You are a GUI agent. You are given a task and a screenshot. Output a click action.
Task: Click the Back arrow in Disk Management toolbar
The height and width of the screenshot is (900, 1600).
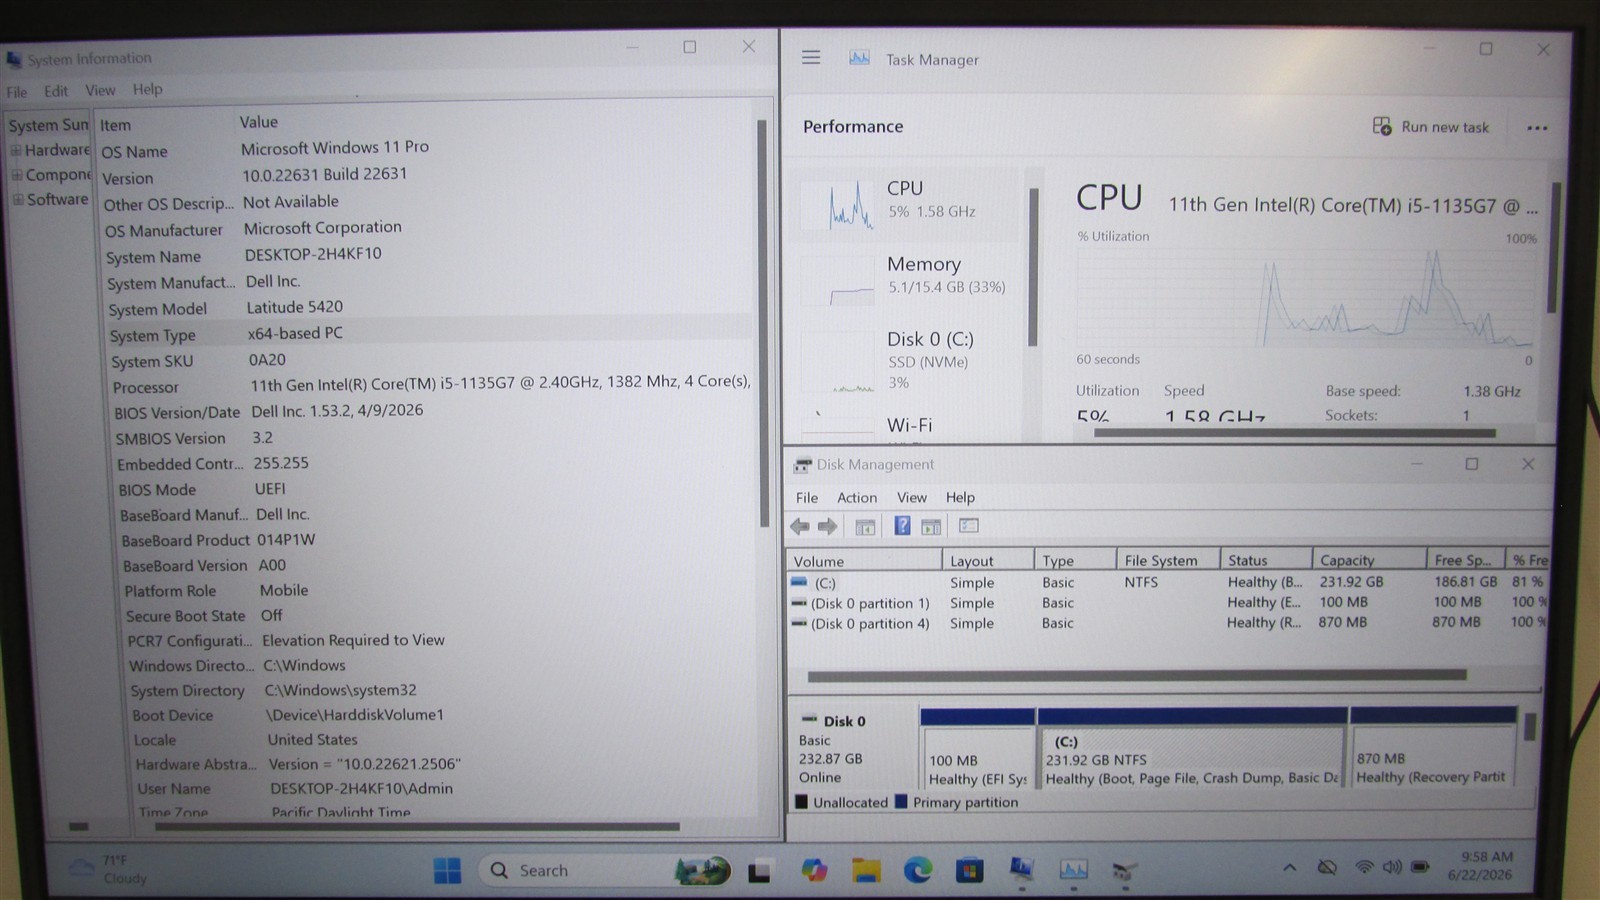point(800,526)
